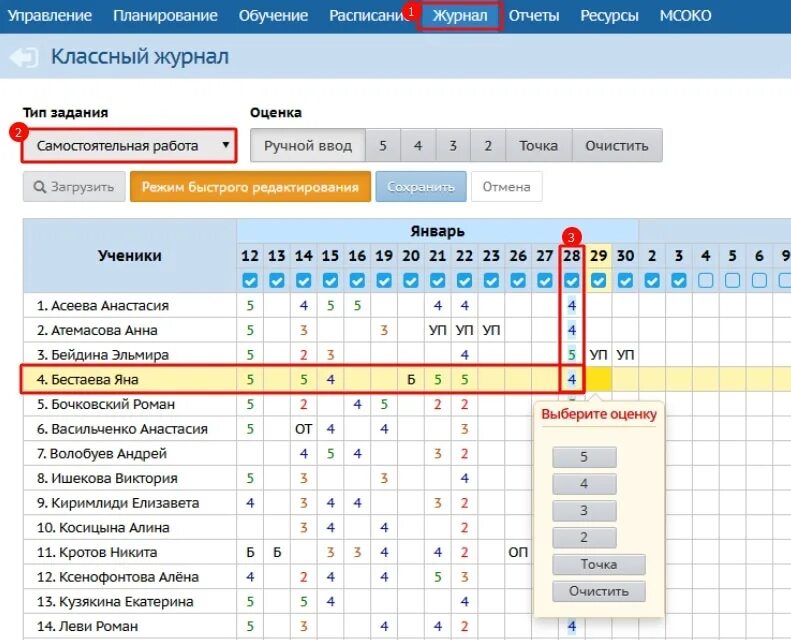Check the empty checkbox under date 4
791x640 pixels.
point(706,280)
